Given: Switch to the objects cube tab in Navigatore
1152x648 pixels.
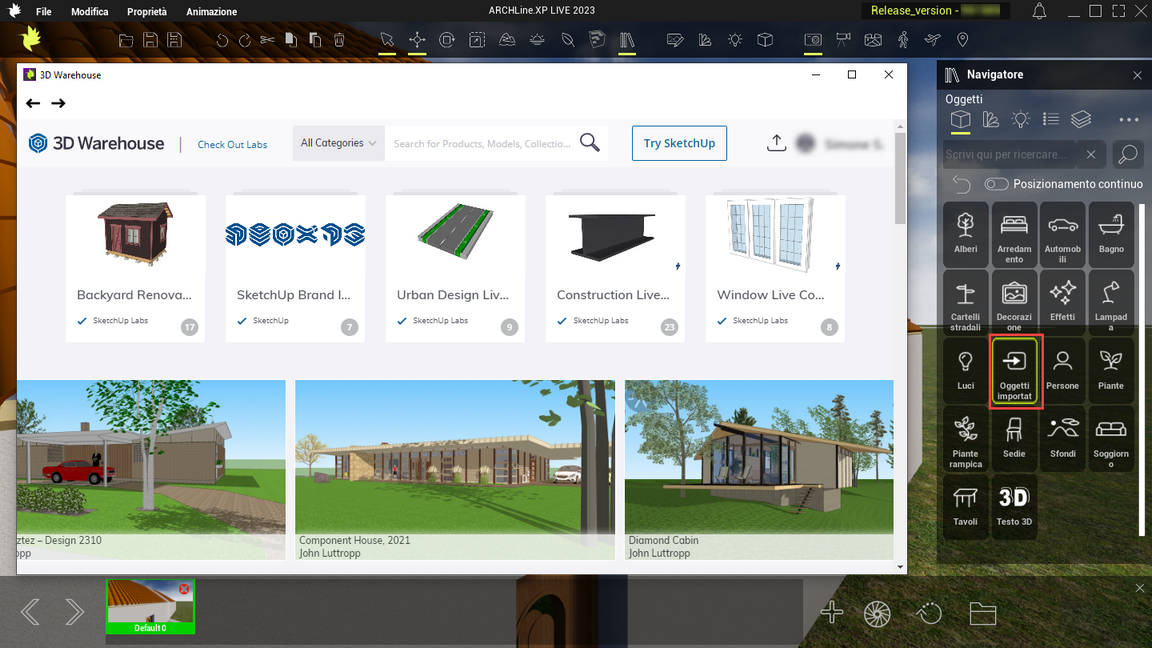Looking at the screenshot, I should (960, 120).
